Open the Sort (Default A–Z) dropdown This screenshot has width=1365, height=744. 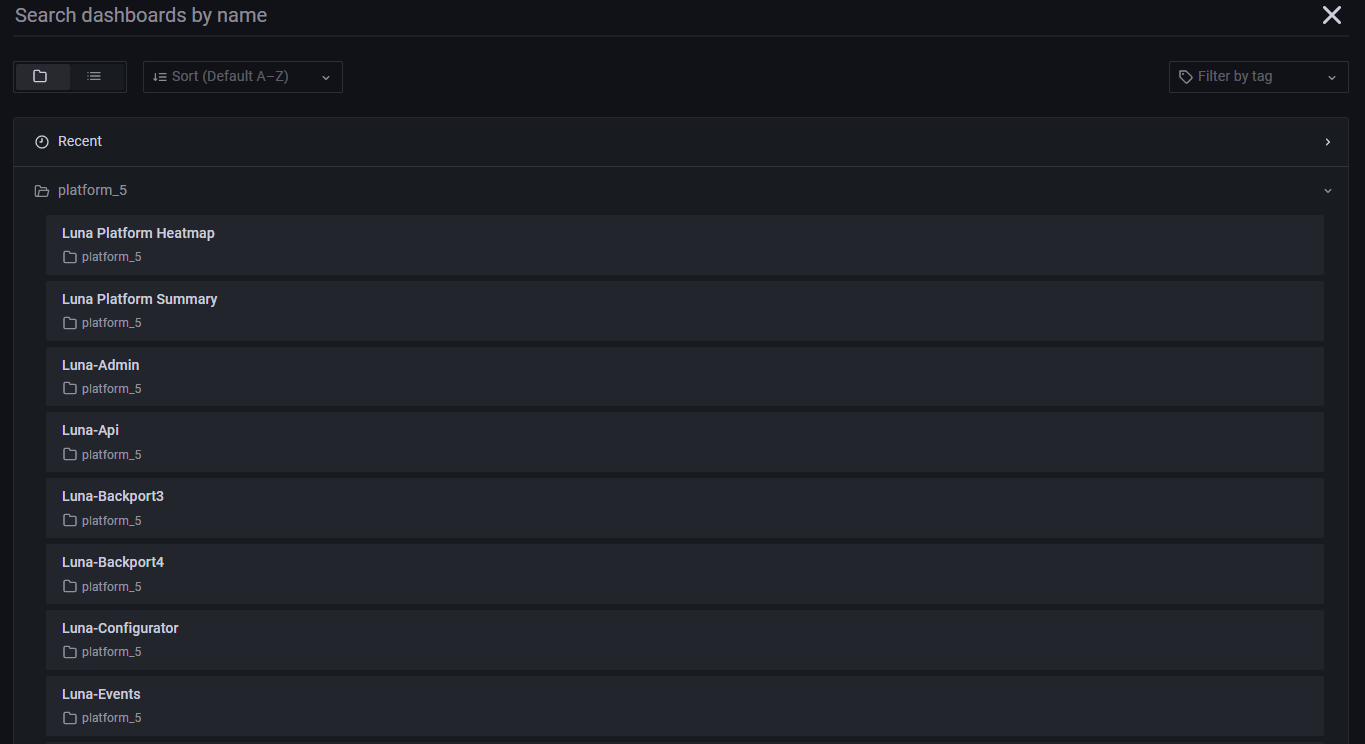242,77
